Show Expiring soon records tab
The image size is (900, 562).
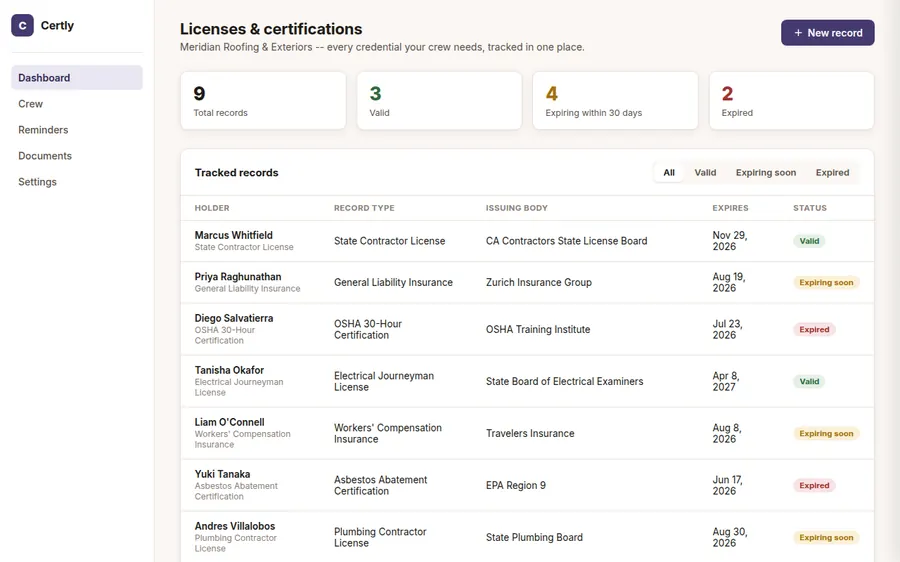point(766,173)
